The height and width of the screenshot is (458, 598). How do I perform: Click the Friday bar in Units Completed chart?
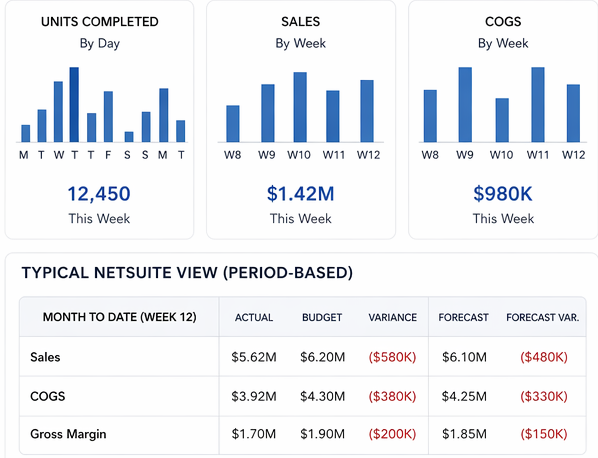[x=108, y=117]
